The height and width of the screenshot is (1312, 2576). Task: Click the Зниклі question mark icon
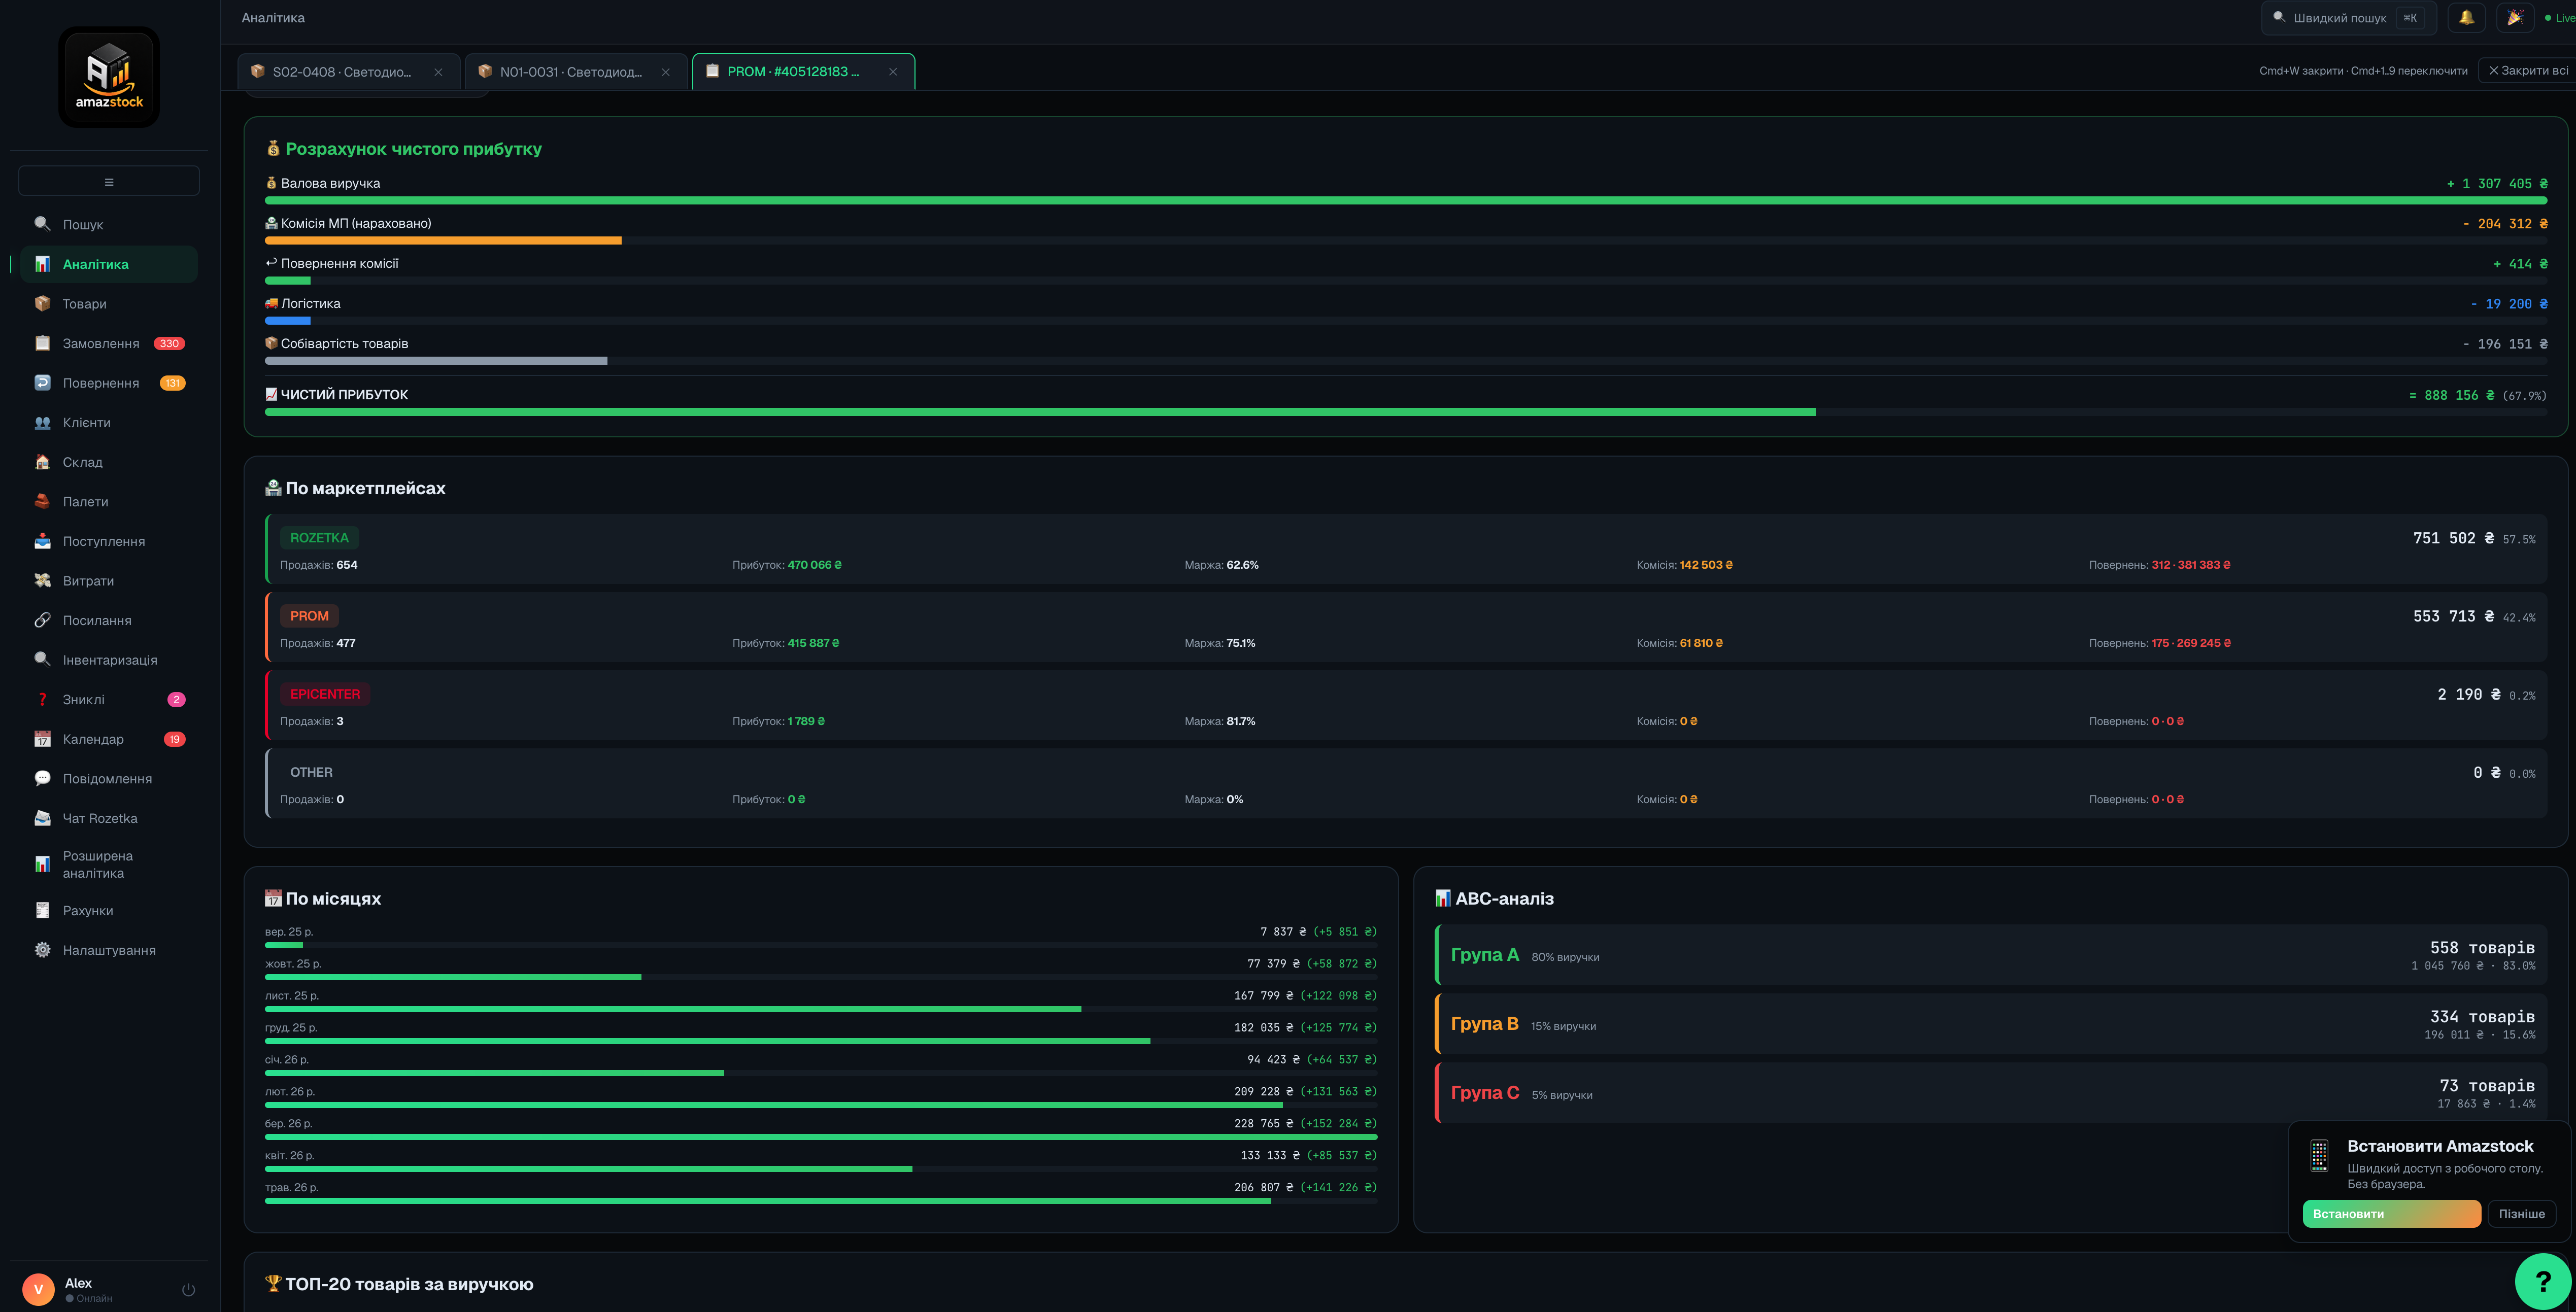click(42, 700)
